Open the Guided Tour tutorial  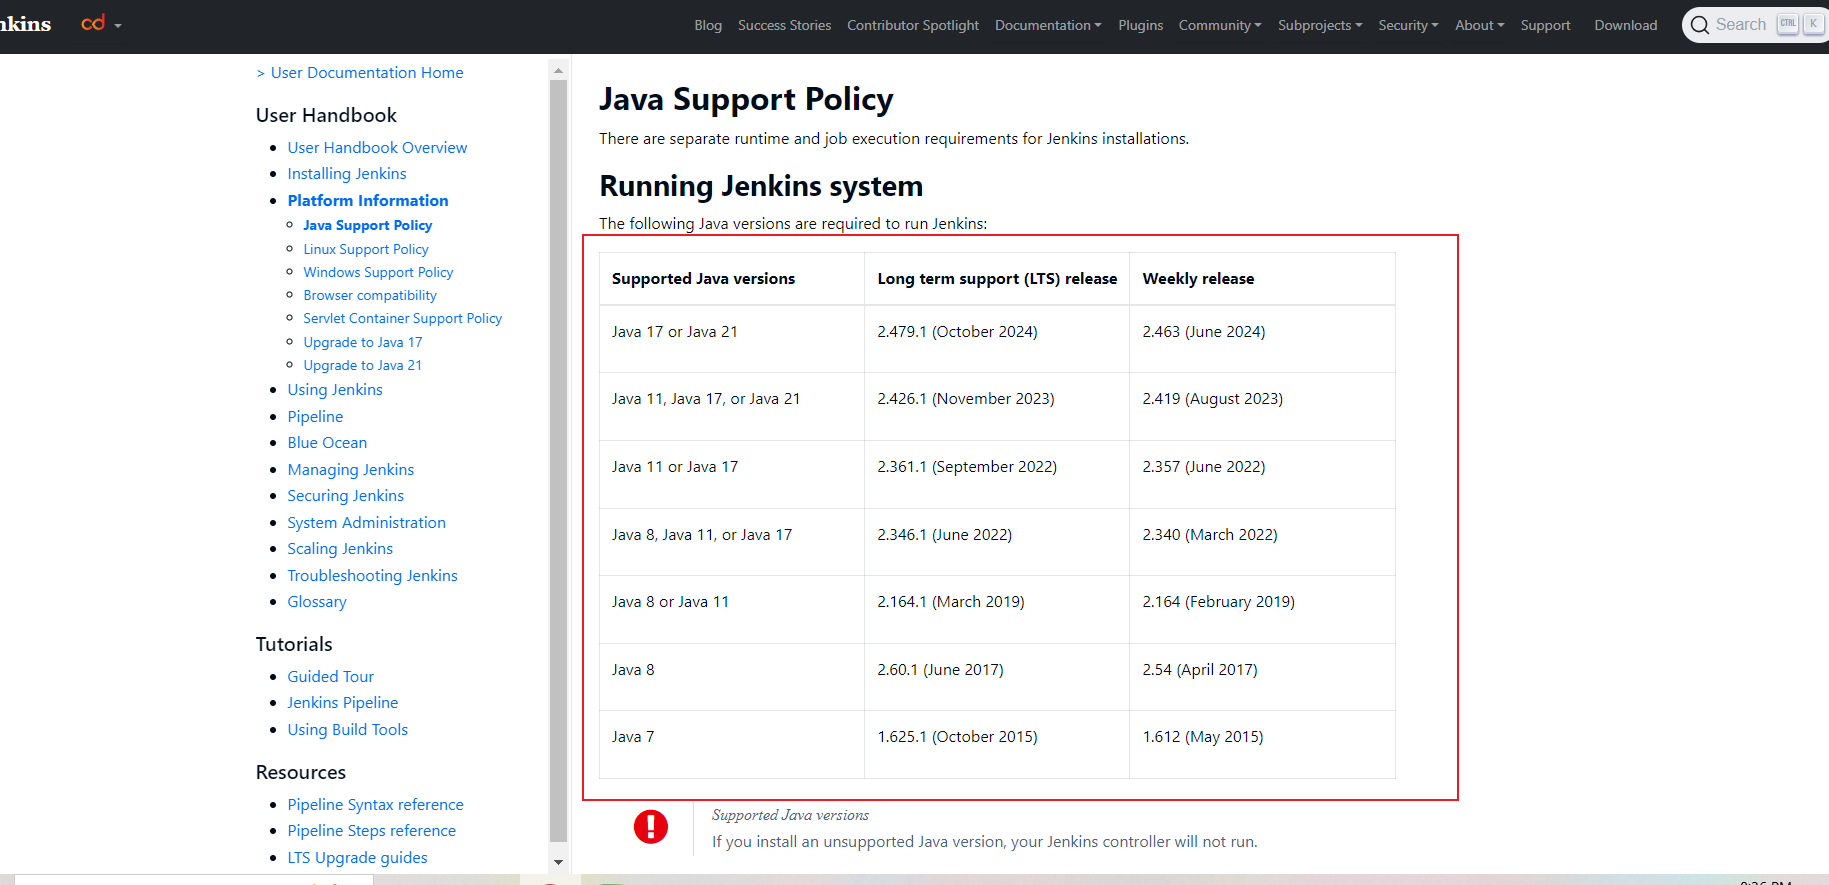[x=331, y=677]
